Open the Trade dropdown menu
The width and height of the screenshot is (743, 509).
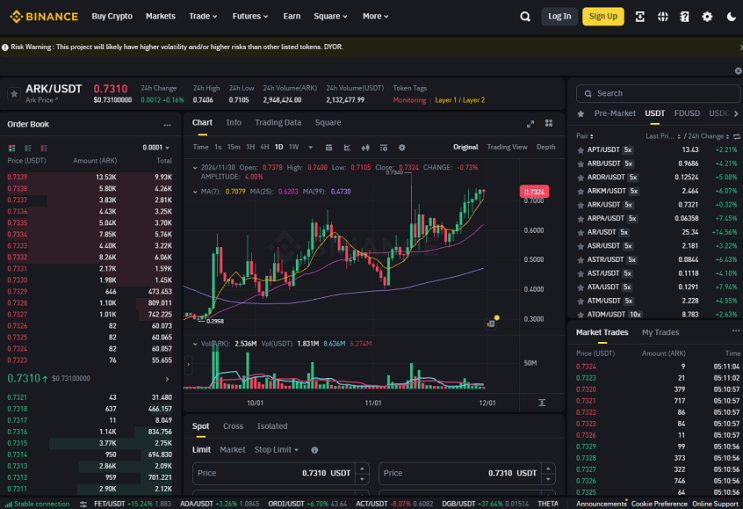pyautogui.click(x=203, y=17)
